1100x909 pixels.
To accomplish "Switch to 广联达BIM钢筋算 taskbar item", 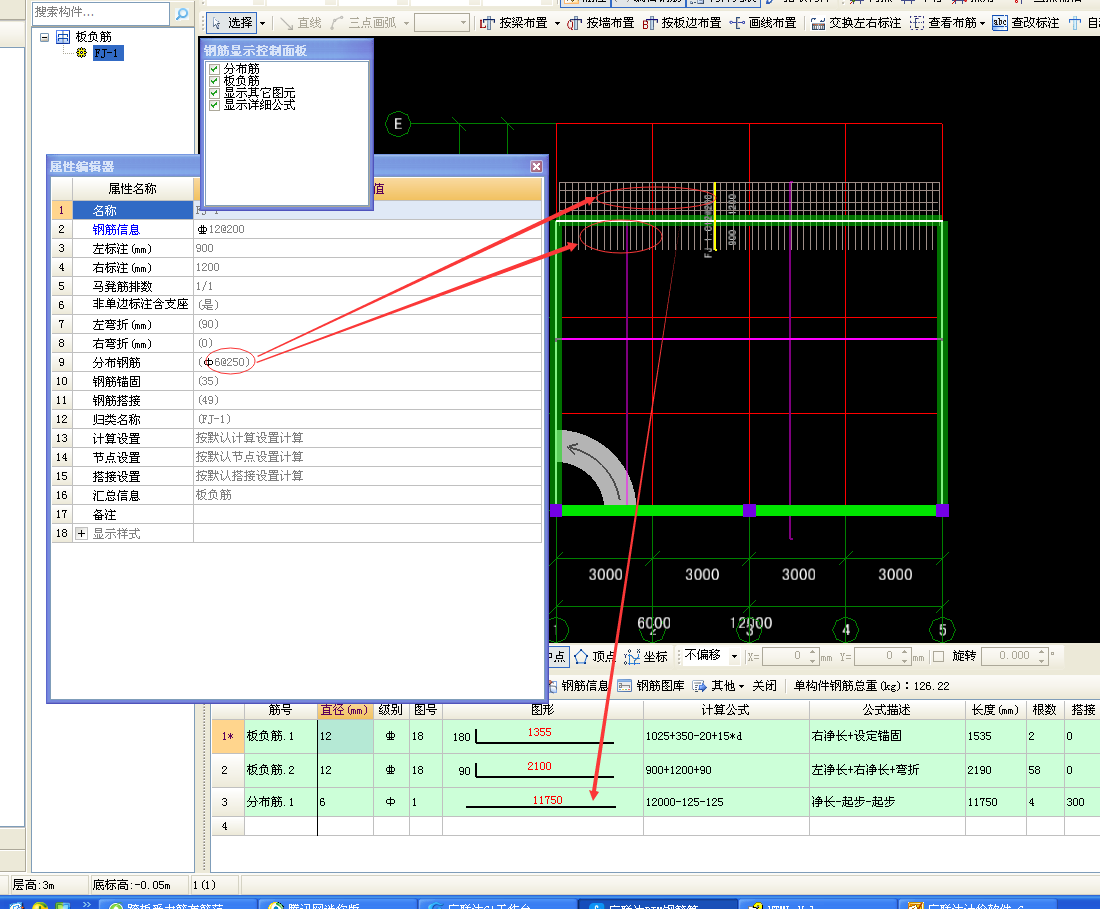I will pos(658,904).
